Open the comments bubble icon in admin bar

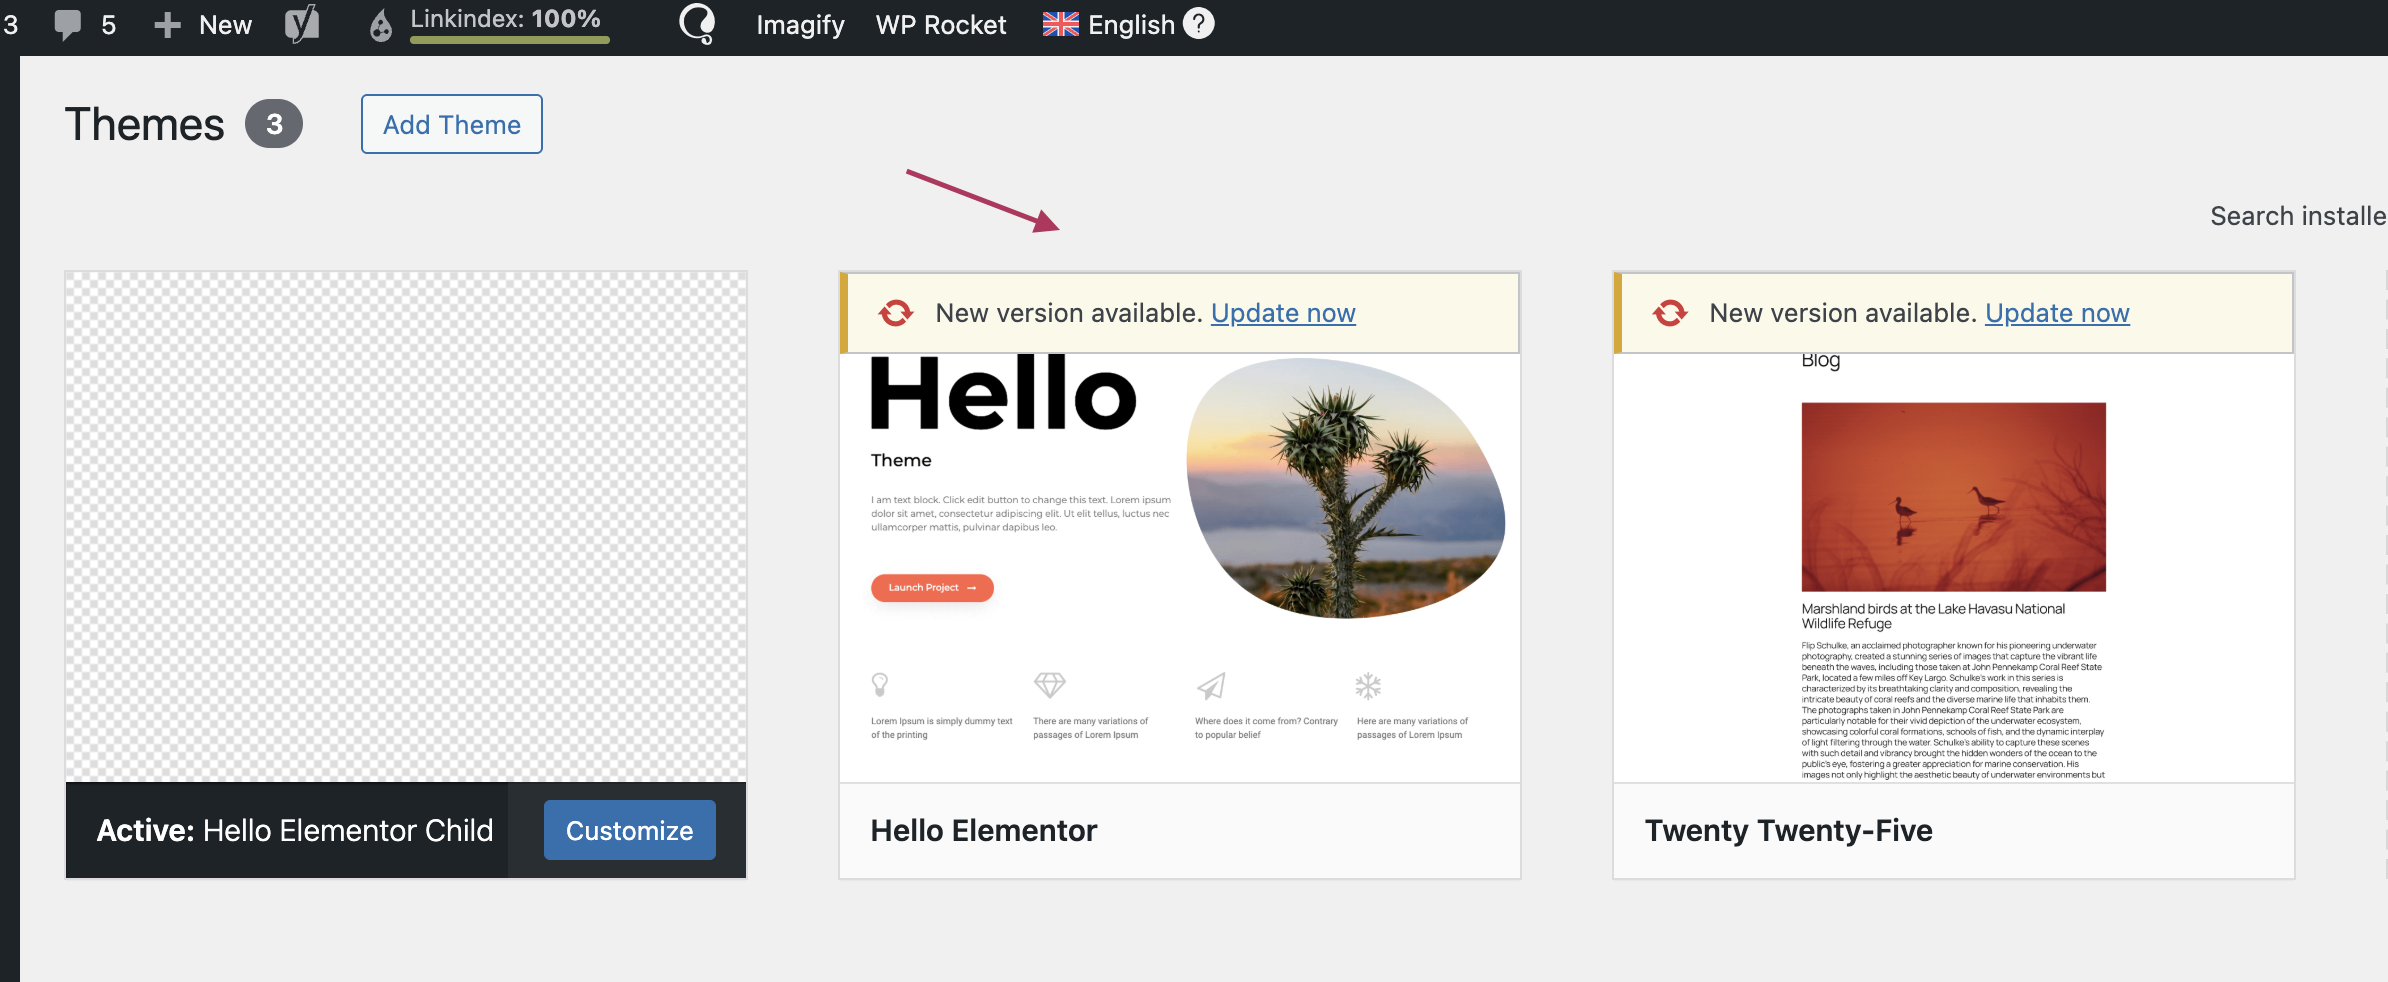(68, 25)
